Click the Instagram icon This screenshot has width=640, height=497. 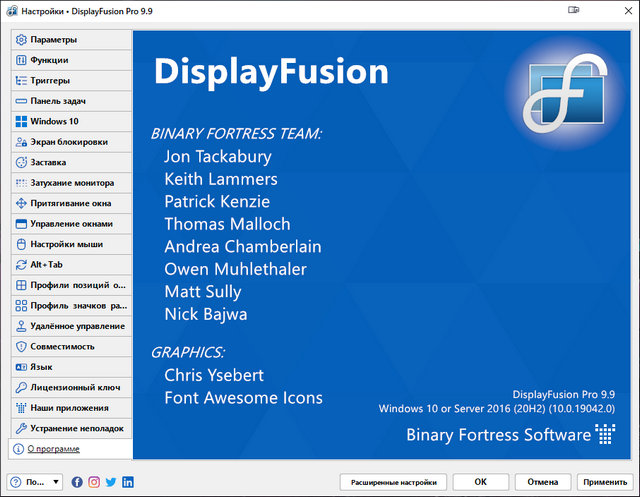[x=94, y=482]
